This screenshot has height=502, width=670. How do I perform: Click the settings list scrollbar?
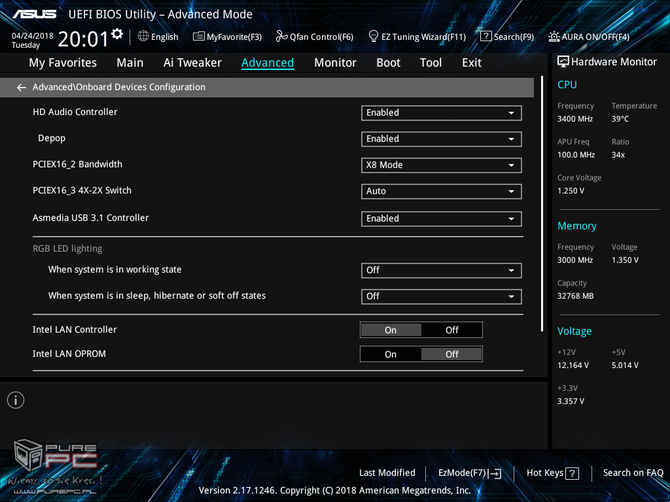[542, 204]
